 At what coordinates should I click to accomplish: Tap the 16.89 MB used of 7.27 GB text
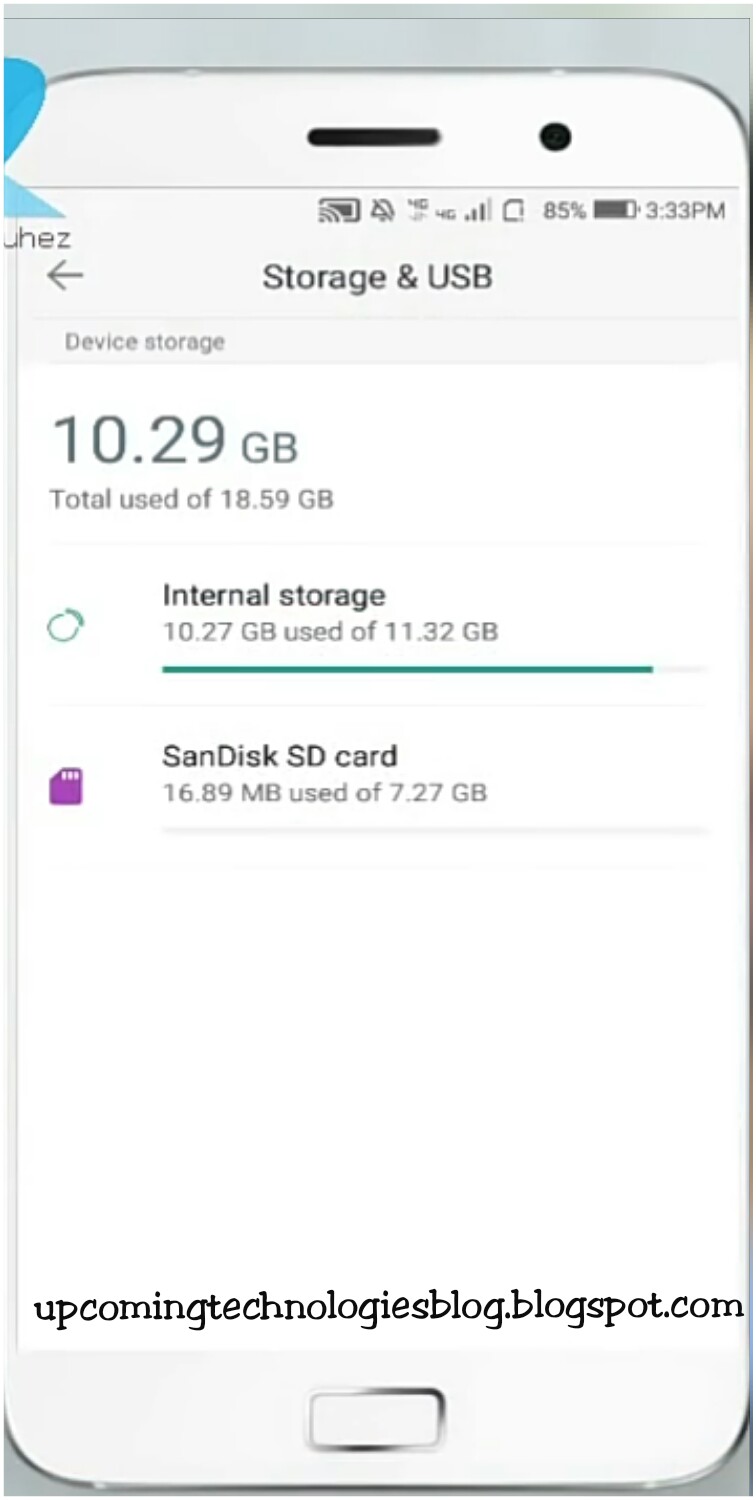(x=324, y=792)
